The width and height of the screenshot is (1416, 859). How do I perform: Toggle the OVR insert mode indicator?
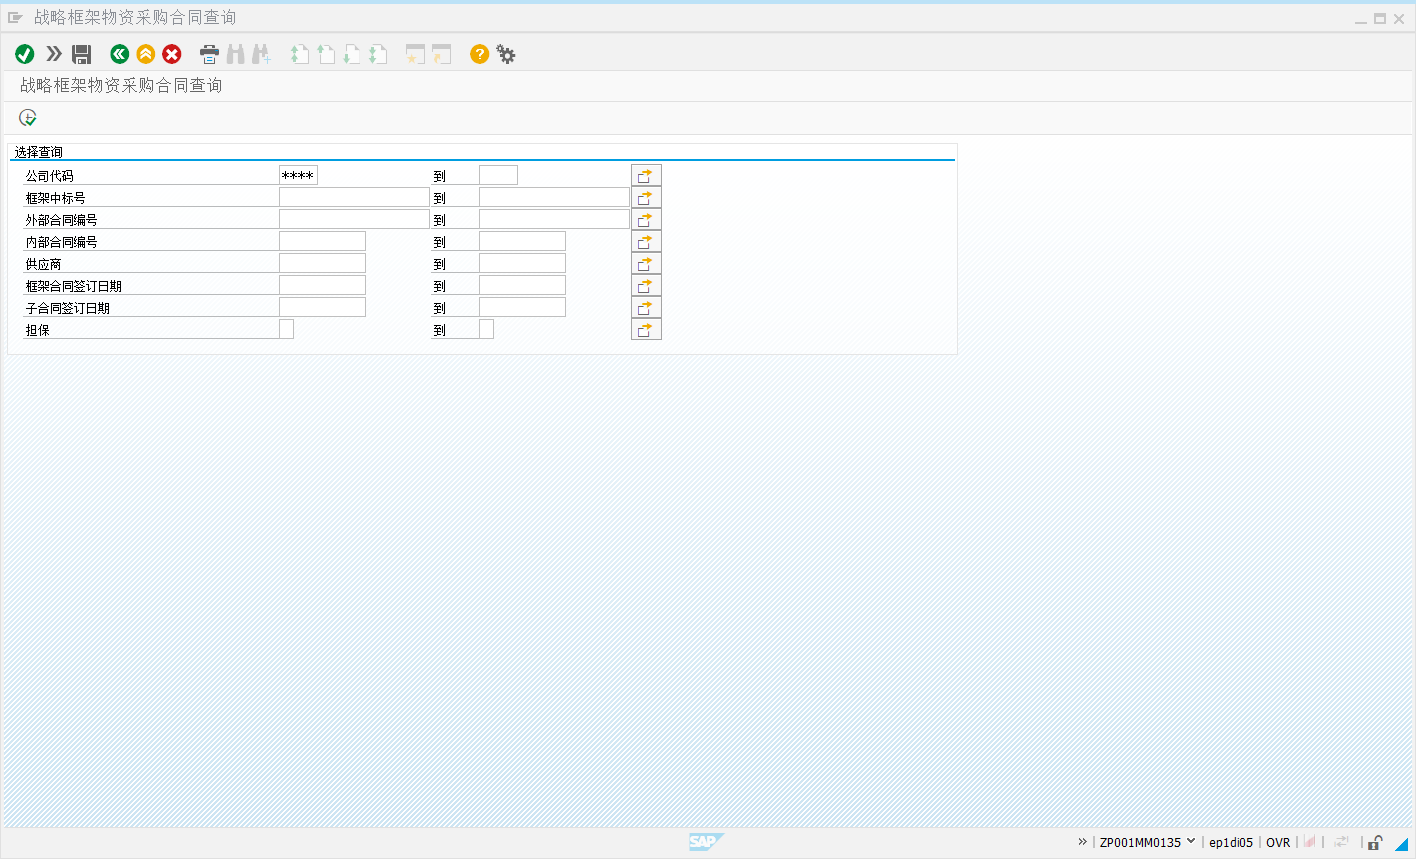click(1278, 842)
